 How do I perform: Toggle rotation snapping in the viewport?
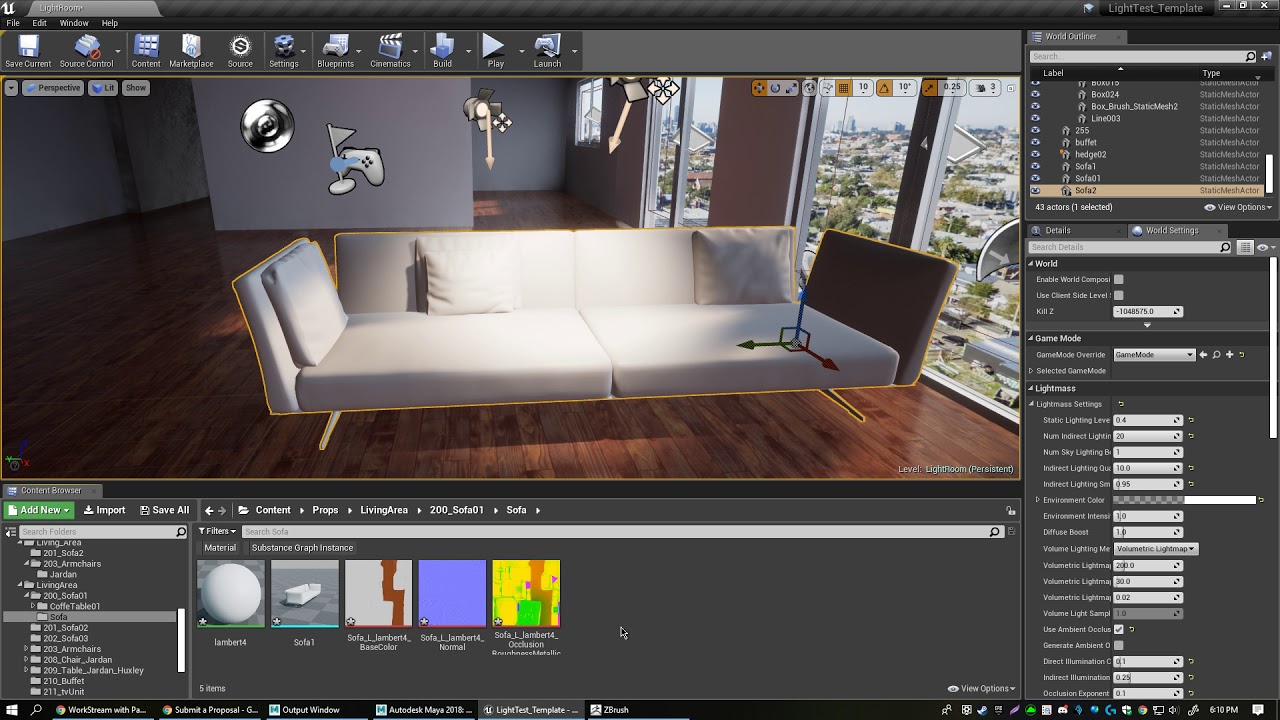coord(884,88)
